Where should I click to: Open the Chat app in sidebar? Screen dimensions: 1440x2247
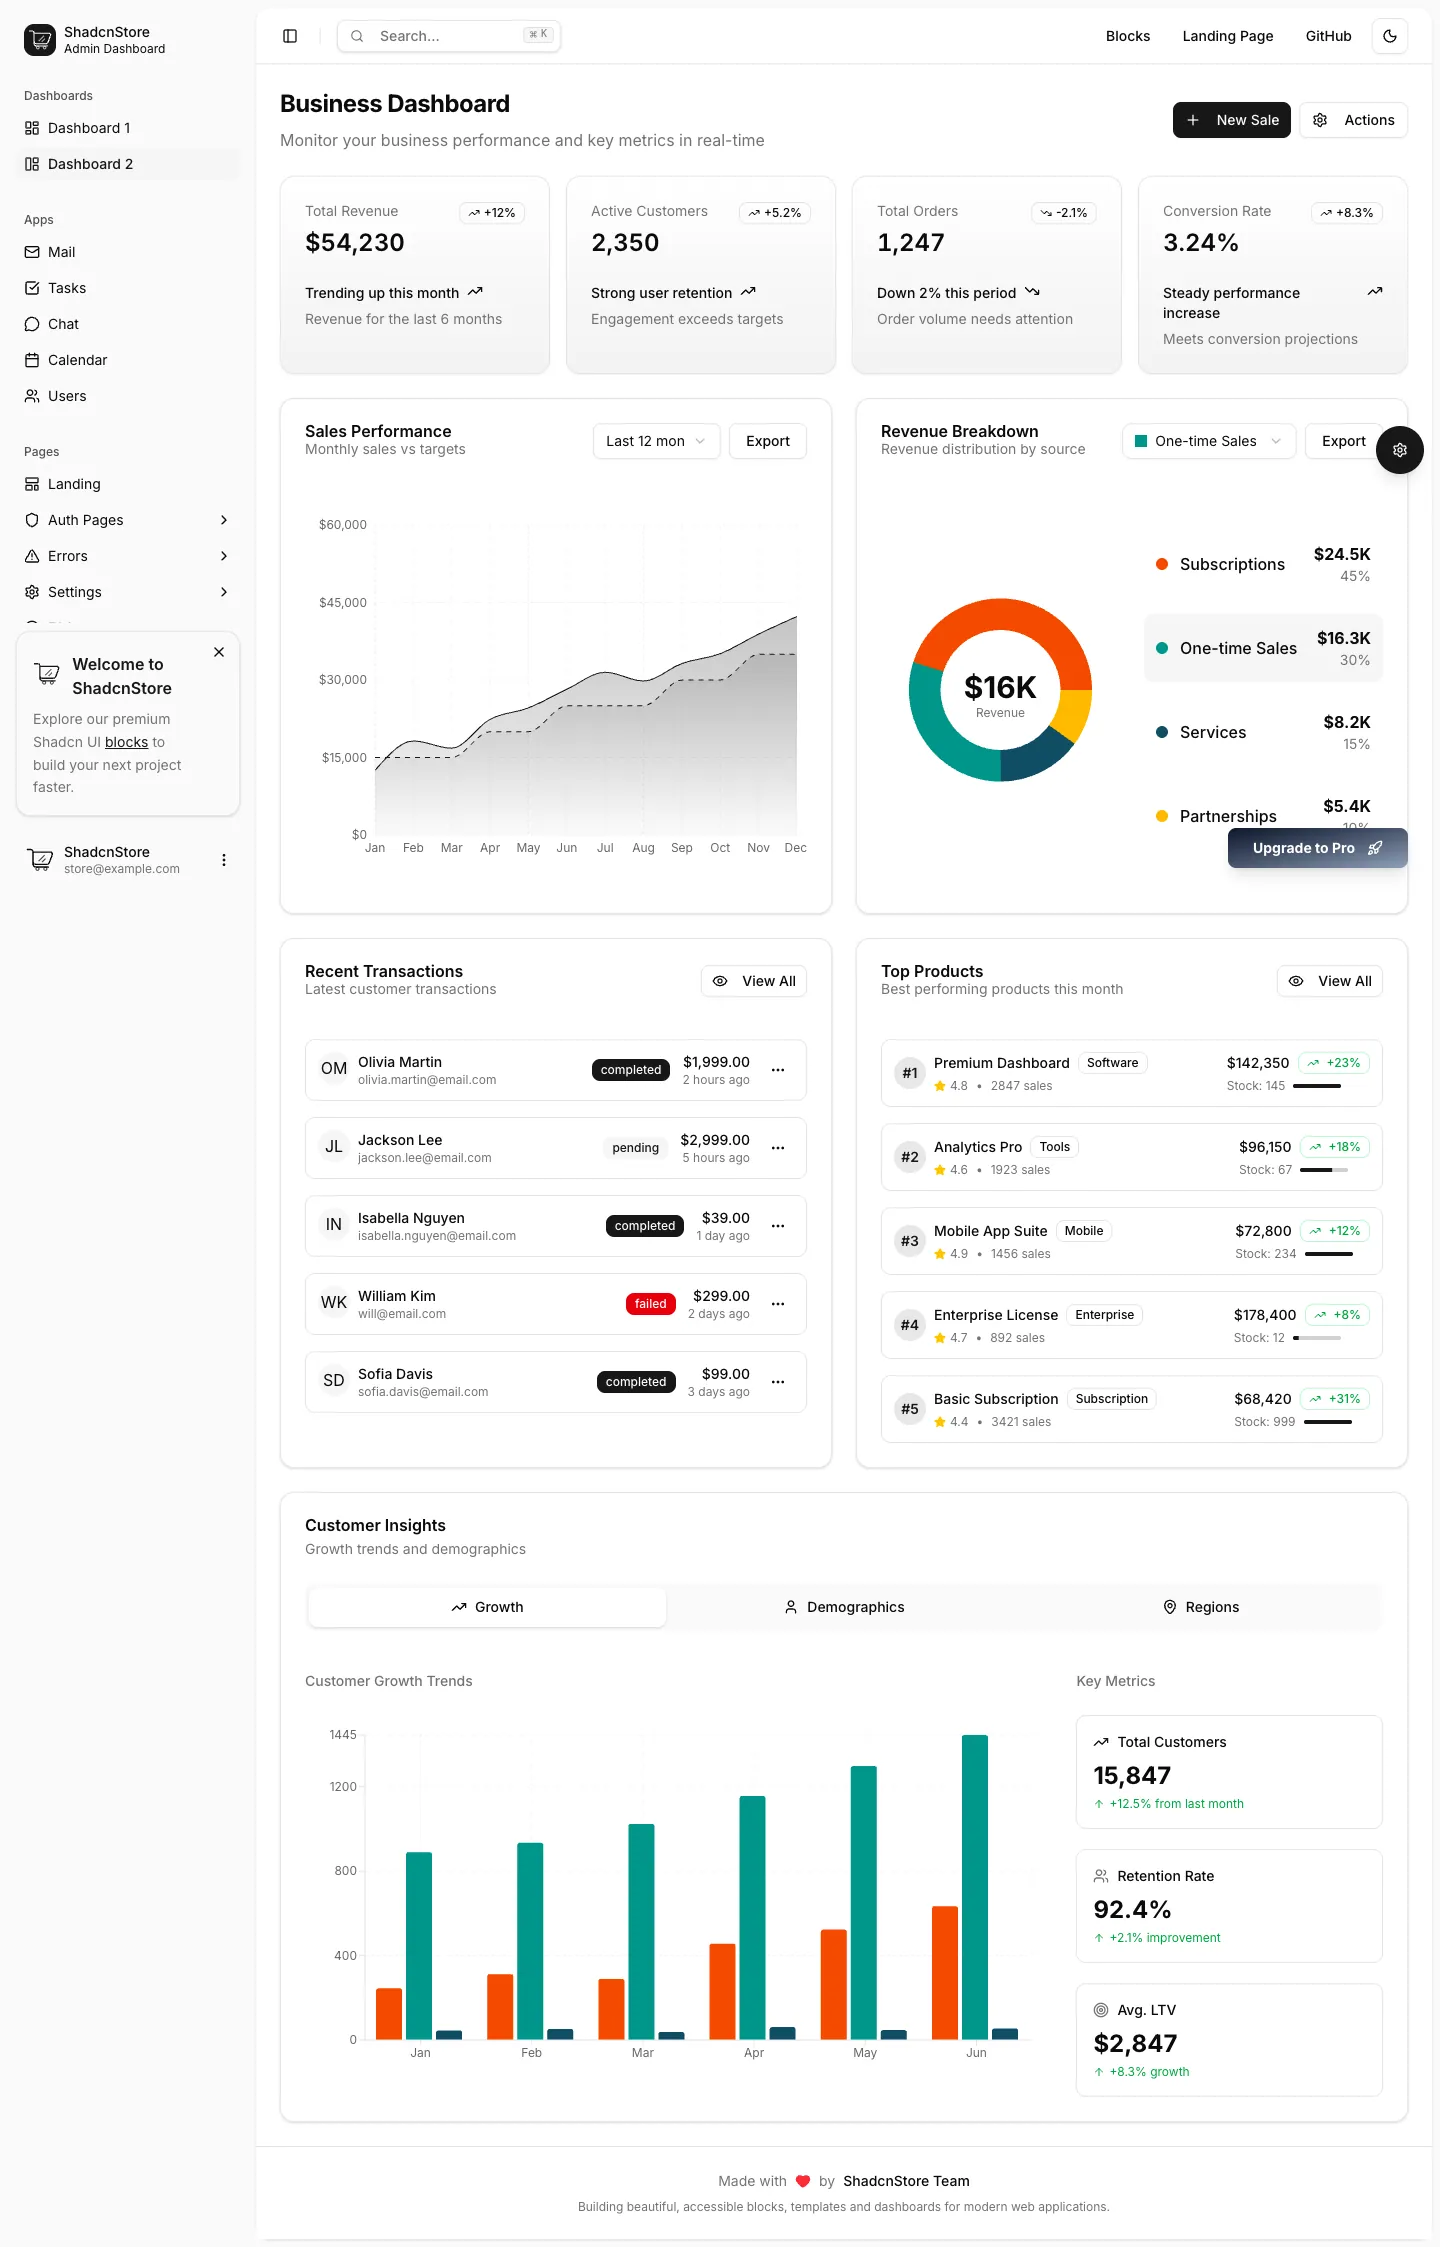point(128,324)
